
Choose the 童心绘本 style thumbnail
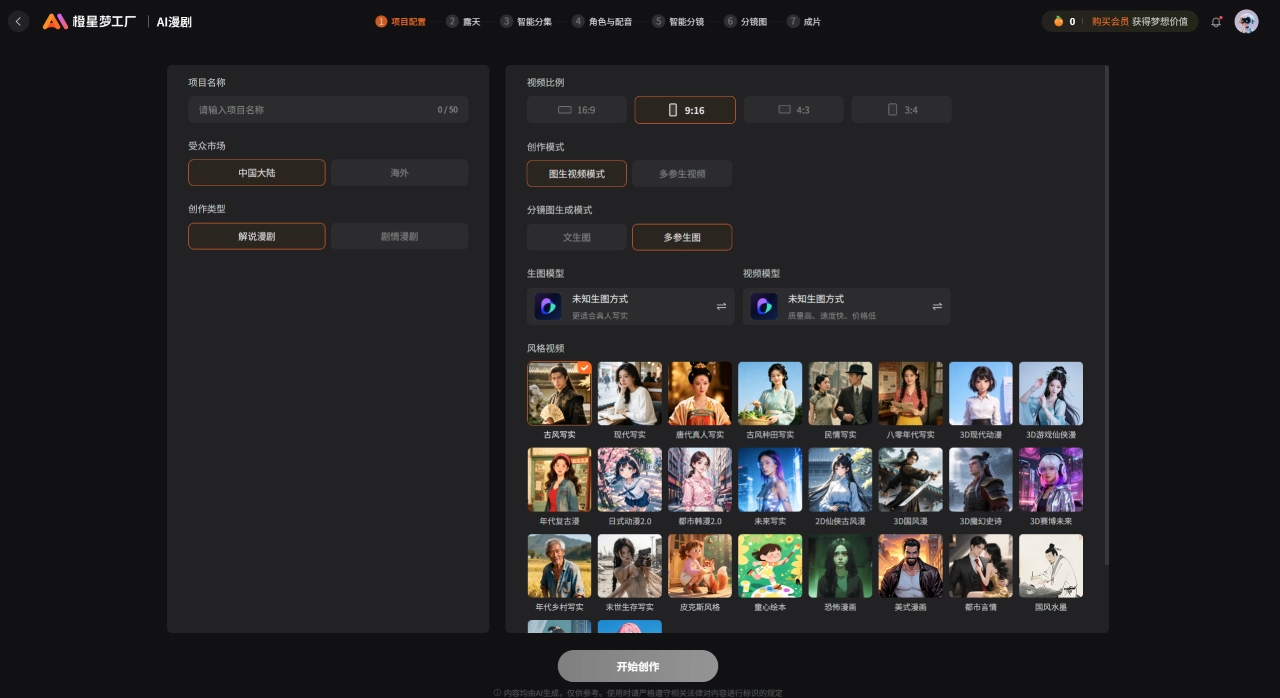(770, 566)
